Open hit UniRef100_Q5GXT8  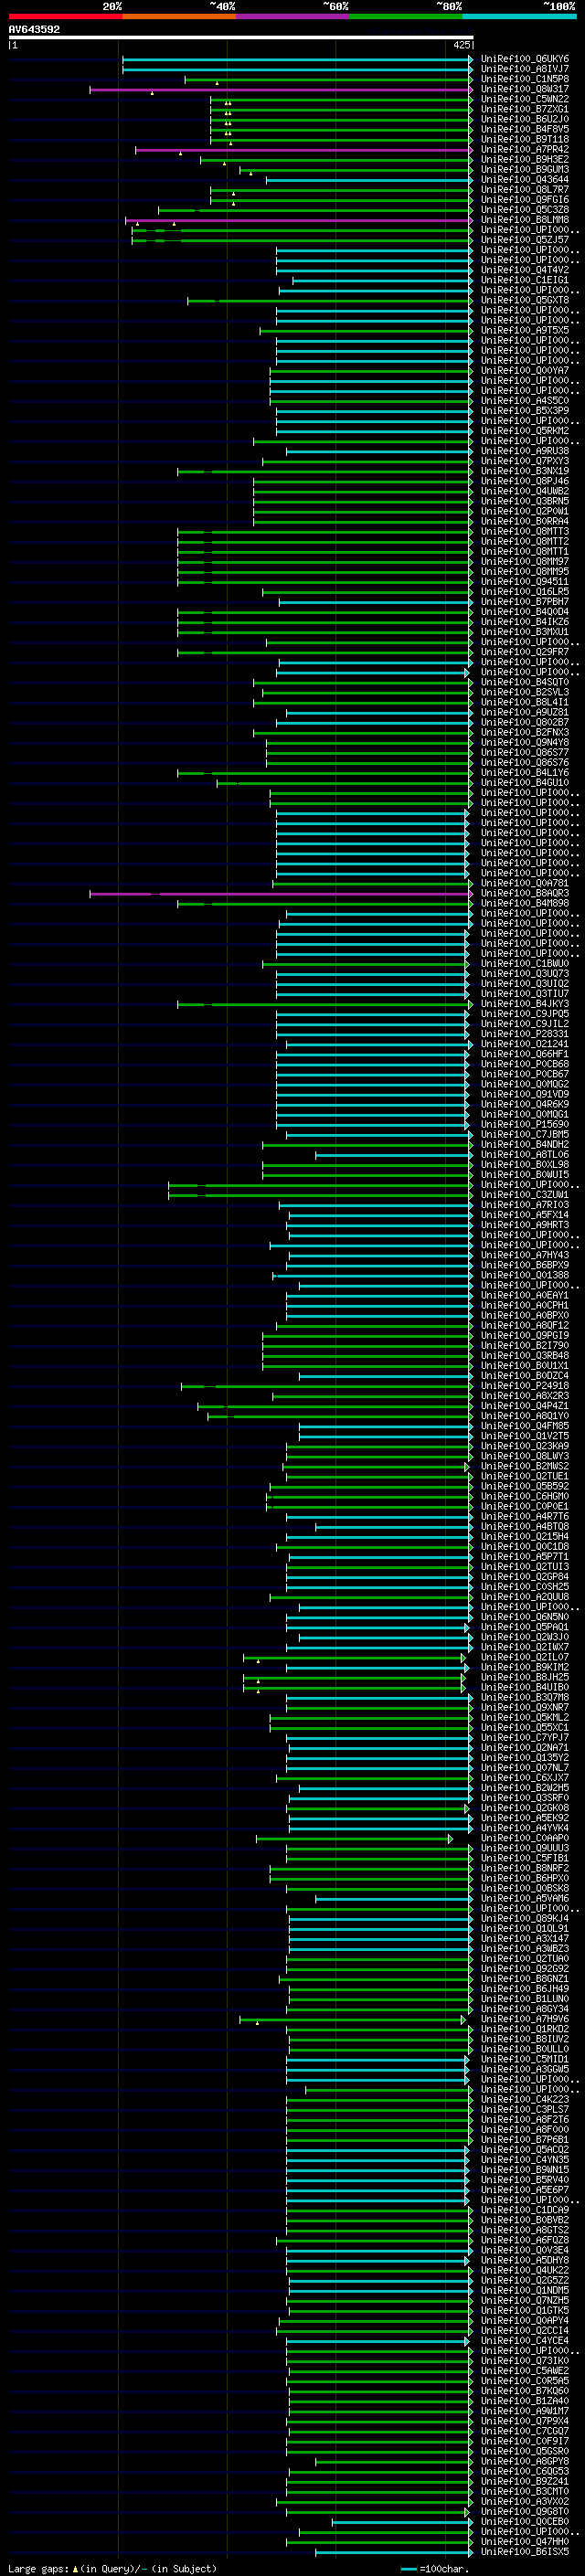[525, 300]
